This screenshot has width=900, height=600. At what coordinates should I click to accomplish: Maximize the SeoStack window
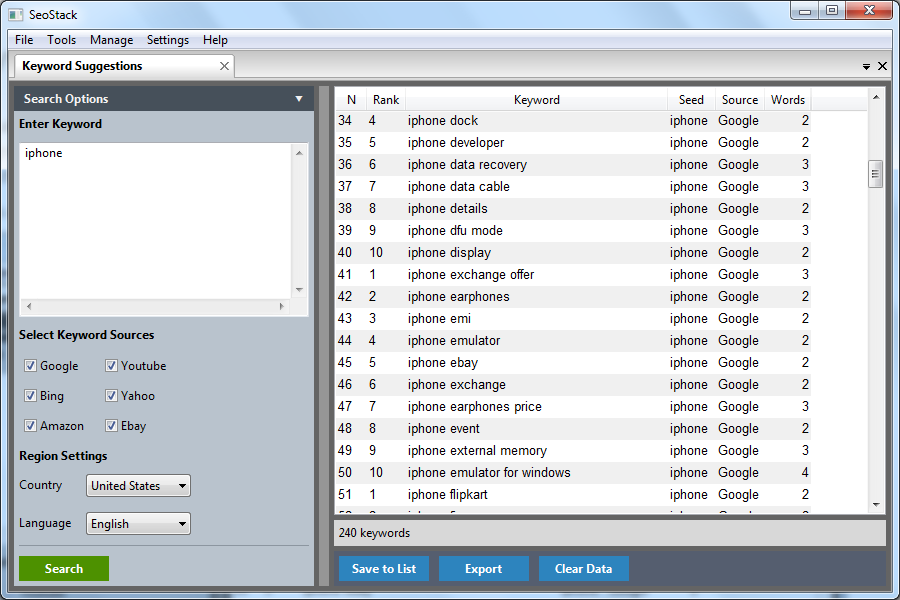point(832,11)
